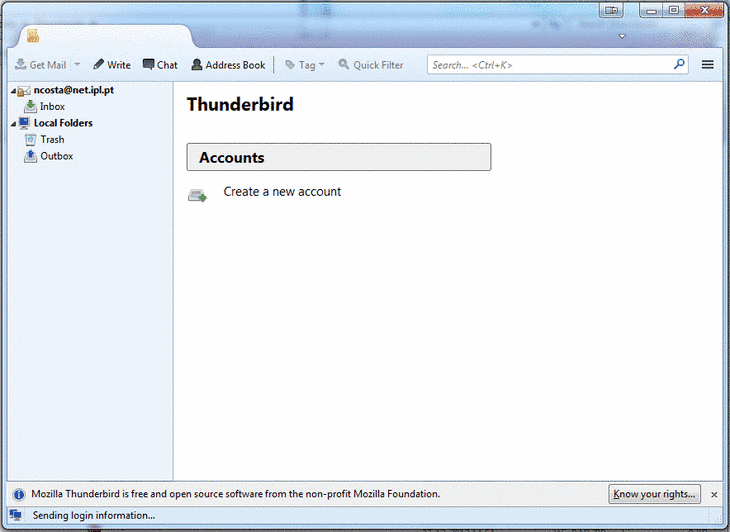Open the Tag dropdown
The width and height of the screenshot is (730, 532).
[304, 65]
